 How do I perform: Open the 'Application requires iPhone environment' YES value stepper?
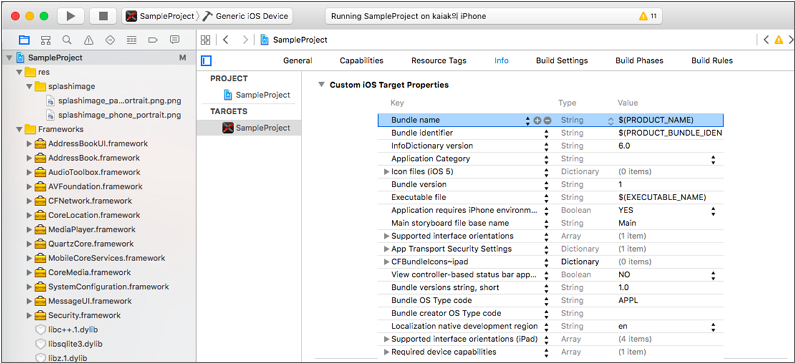[x=713, y=210]
